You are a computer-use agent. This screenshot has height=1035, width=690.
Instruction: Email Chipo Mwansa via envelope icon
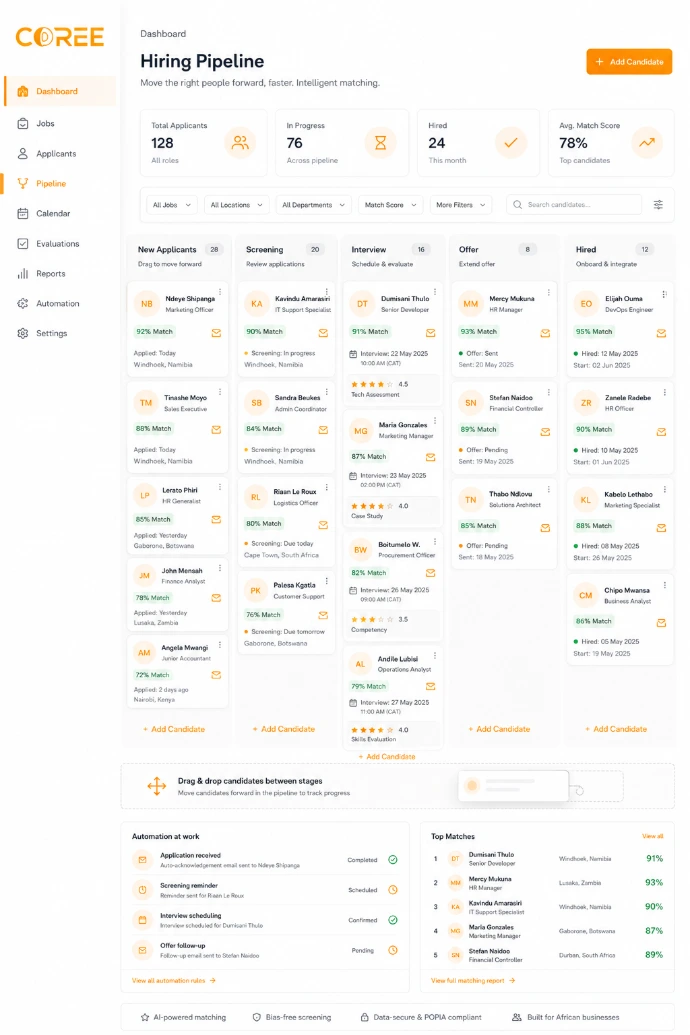(x=661, y=622)
